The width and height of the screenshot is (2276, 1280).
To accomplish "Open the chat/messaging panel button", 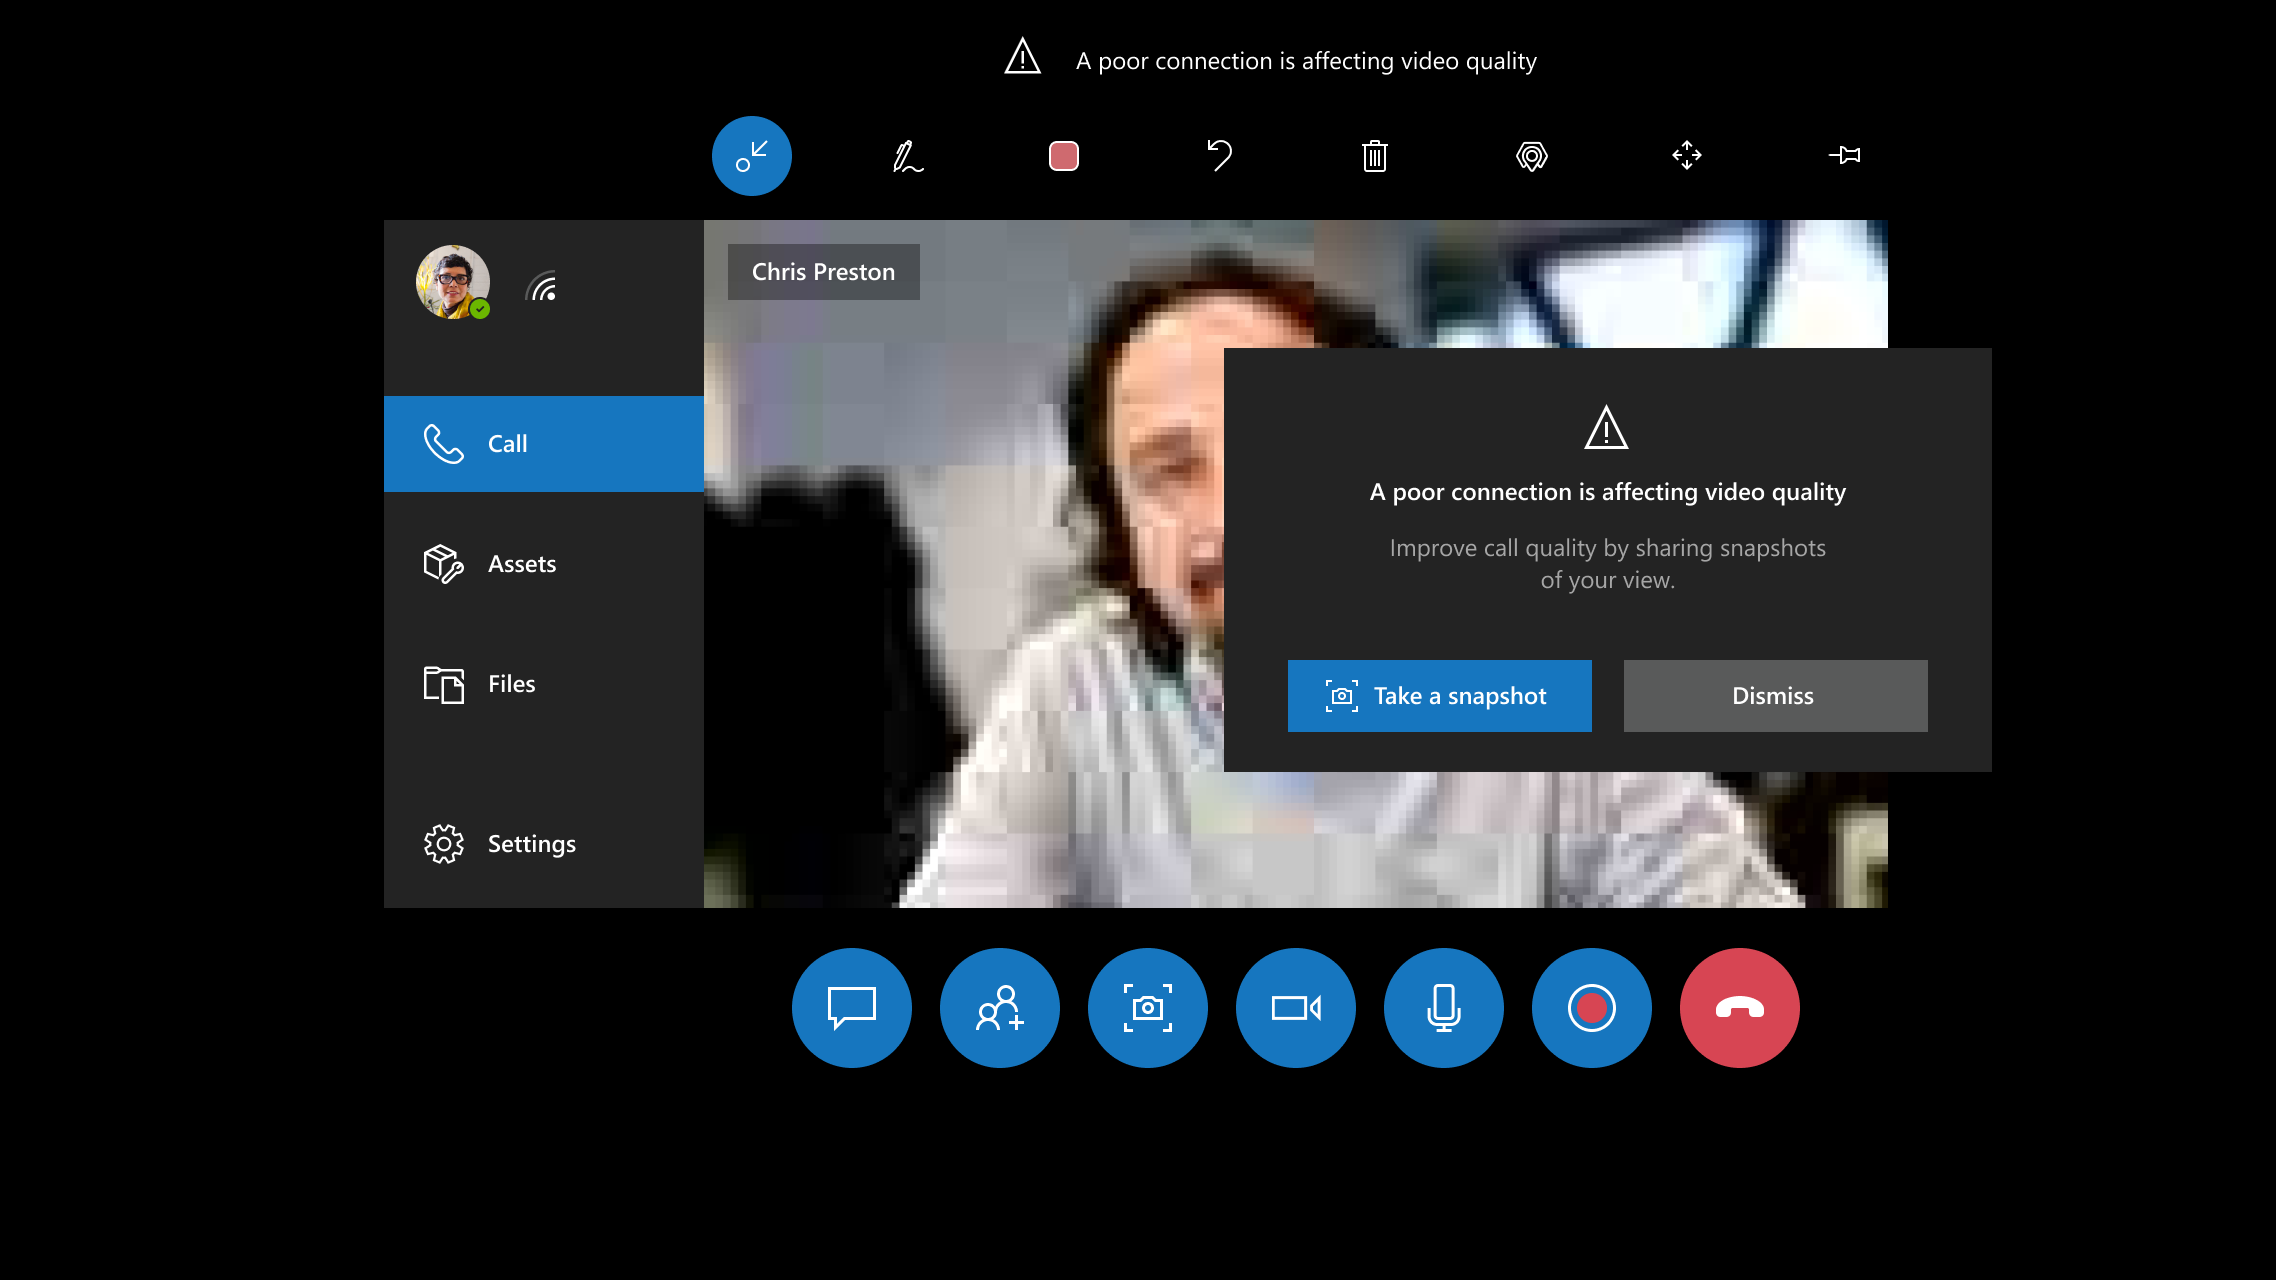I will click(x=852, y=1008).
